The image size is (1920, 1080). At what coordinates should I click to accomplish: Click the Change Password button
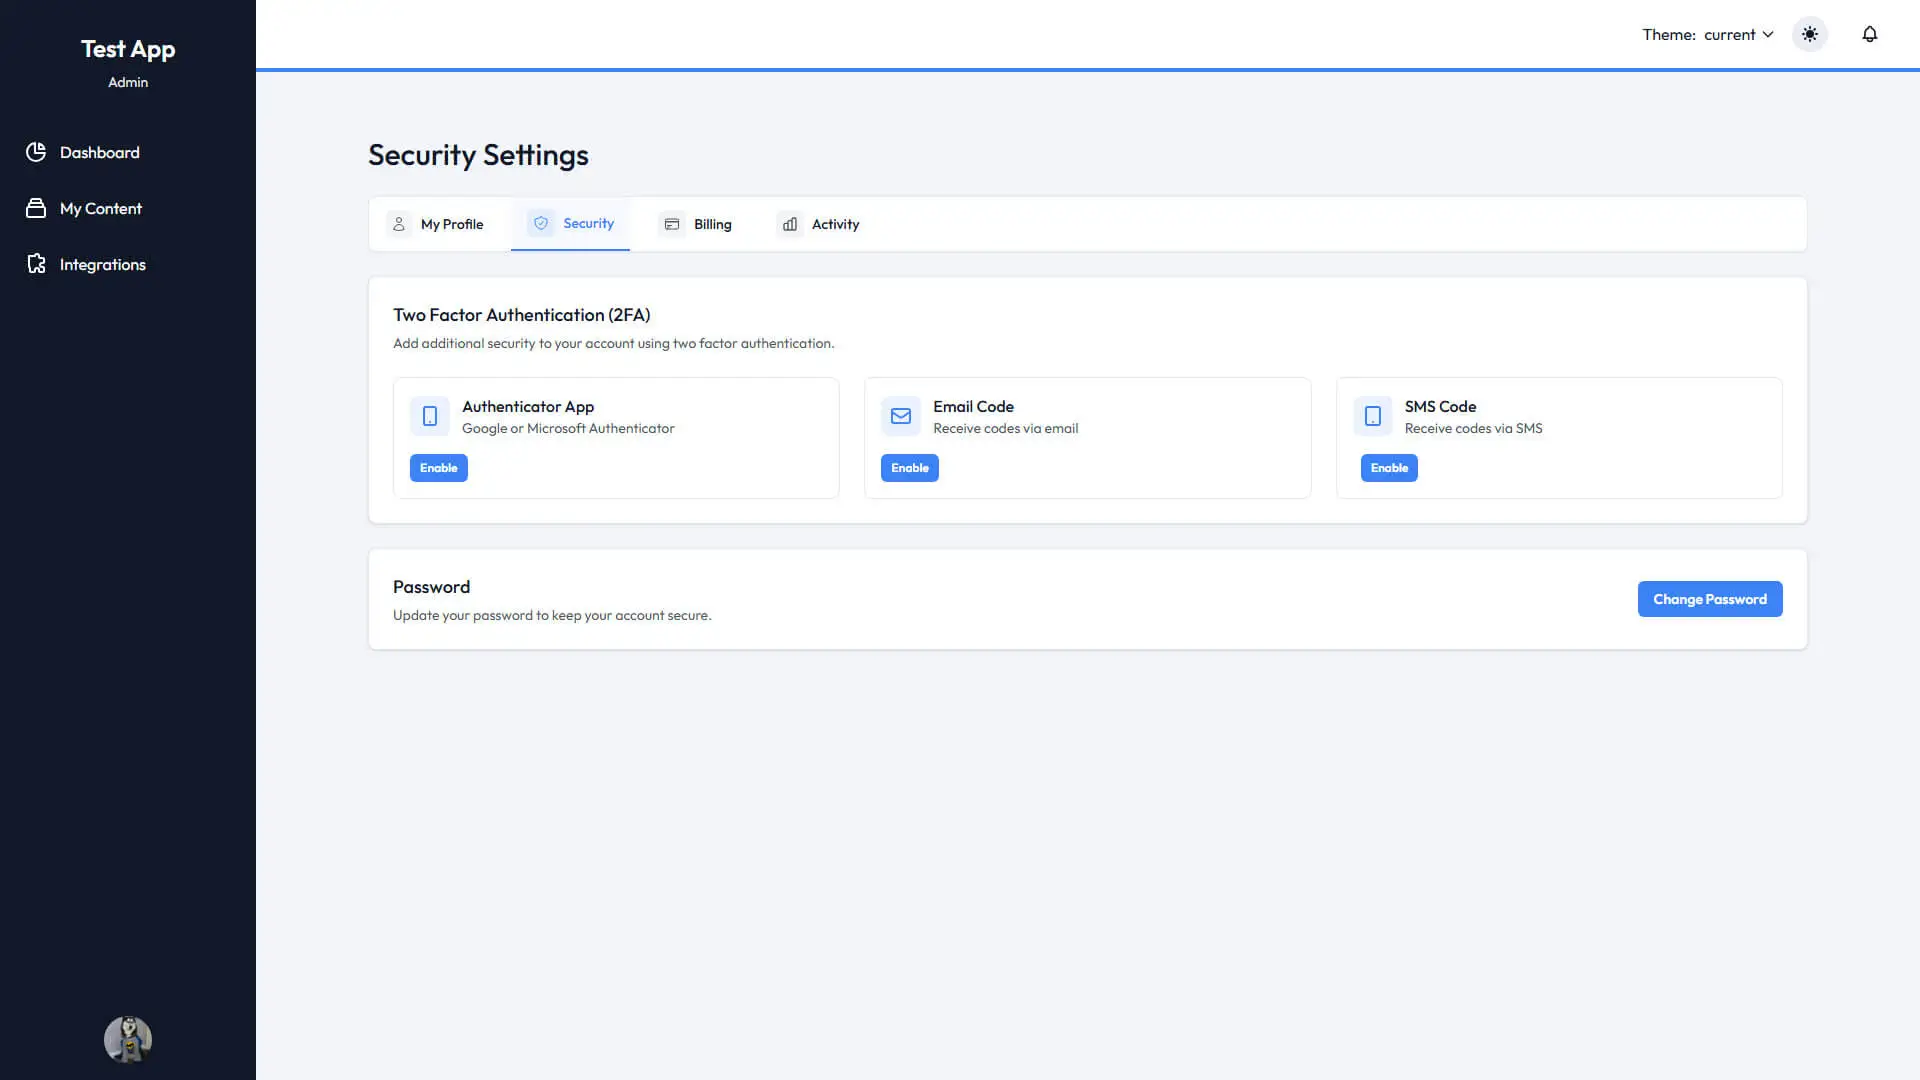1709,599
